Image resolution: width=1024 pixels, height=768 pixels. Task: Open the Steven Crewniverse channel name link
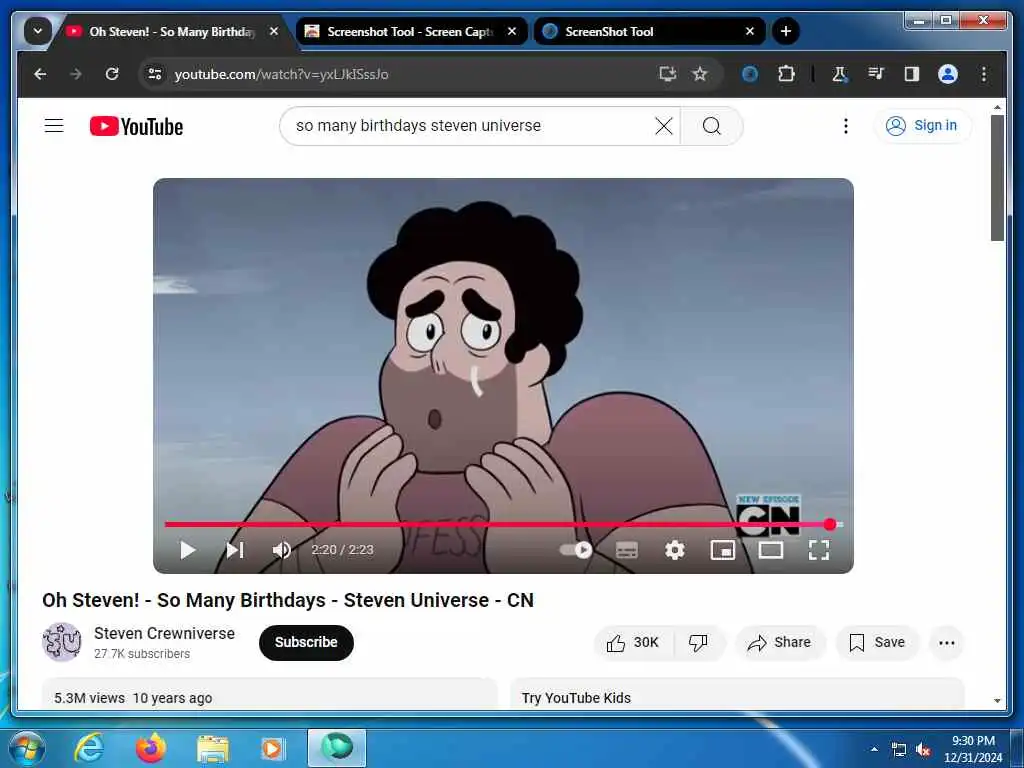(x=165, y=633)
